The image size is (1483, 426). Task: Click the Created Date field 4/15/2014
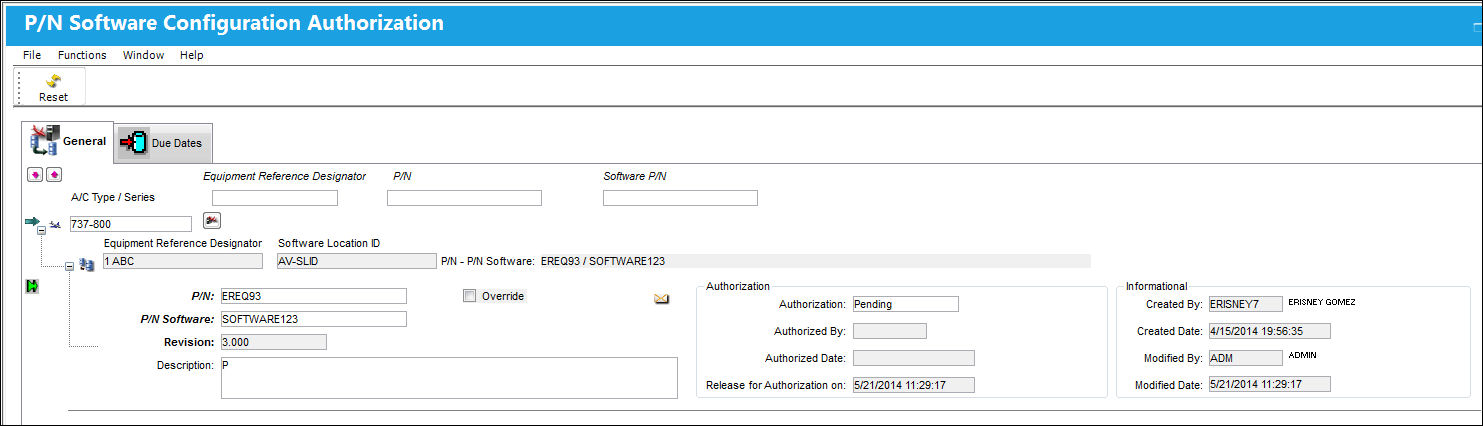pyautogui.click(x=1270, y=331)
